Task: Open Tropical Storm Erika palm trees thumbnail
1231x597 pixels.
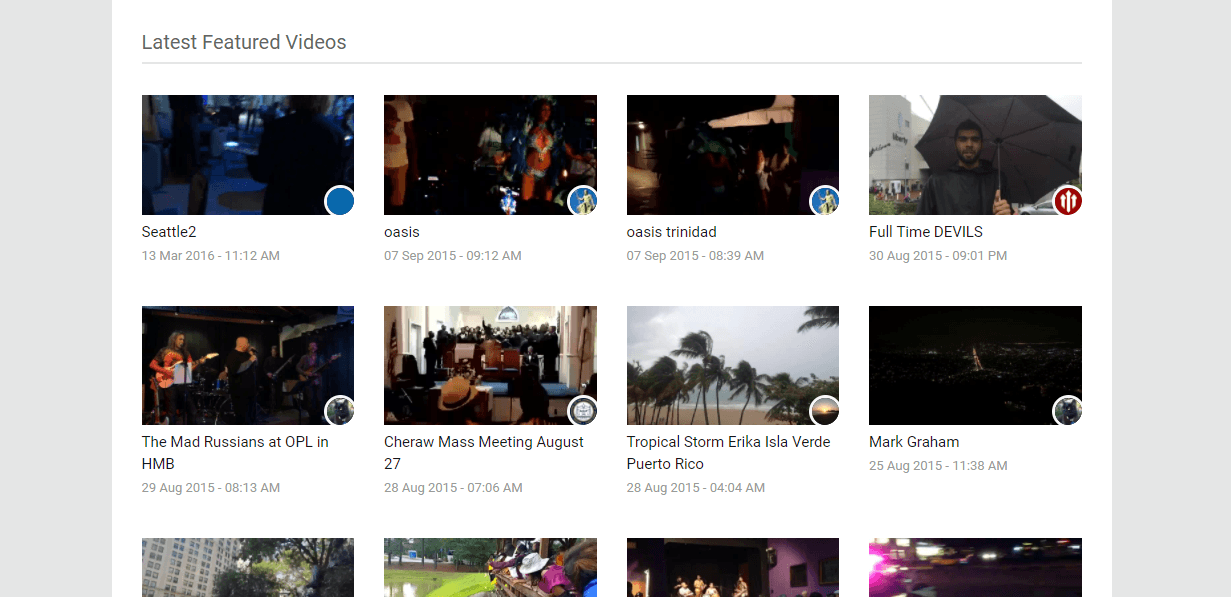Action: [733, 365]
